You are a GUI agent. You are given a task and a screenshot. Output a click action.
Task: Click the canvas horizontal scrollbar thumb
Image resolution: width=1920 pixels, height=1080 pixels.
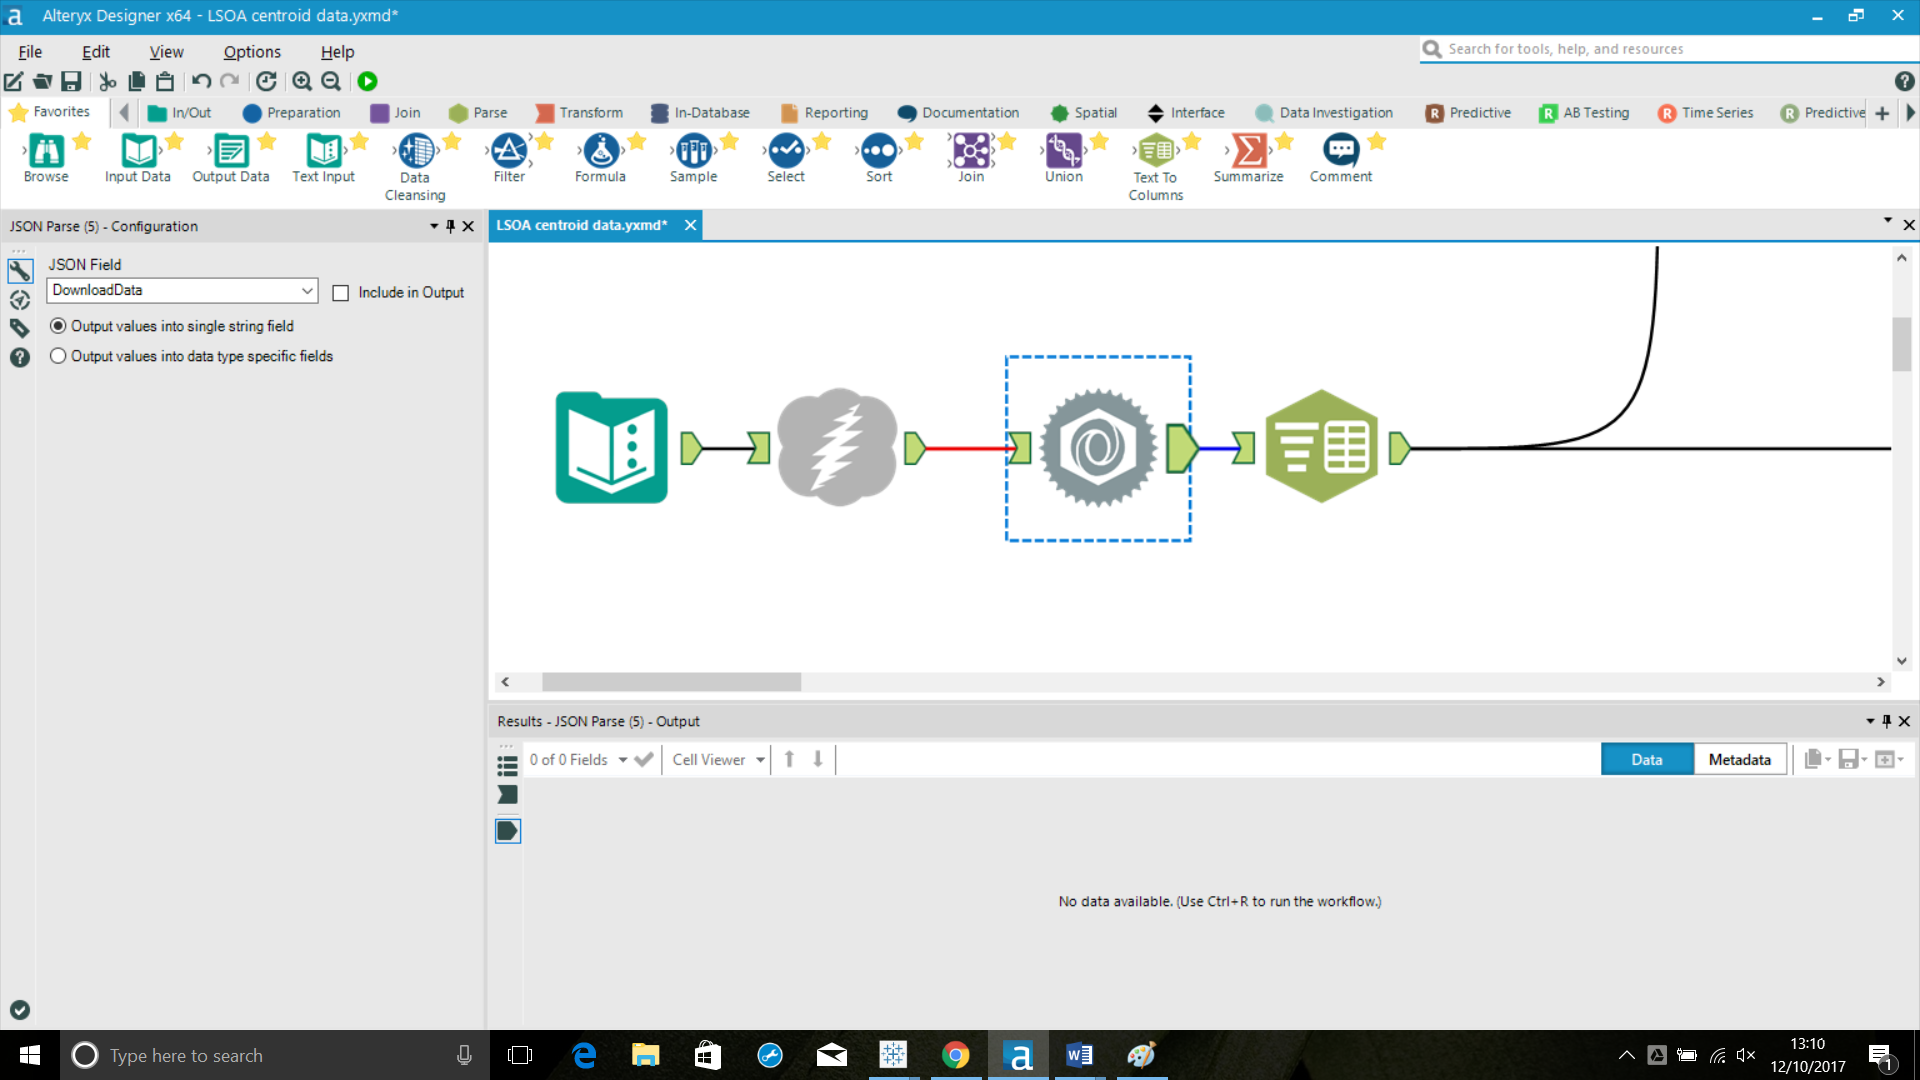671,682
